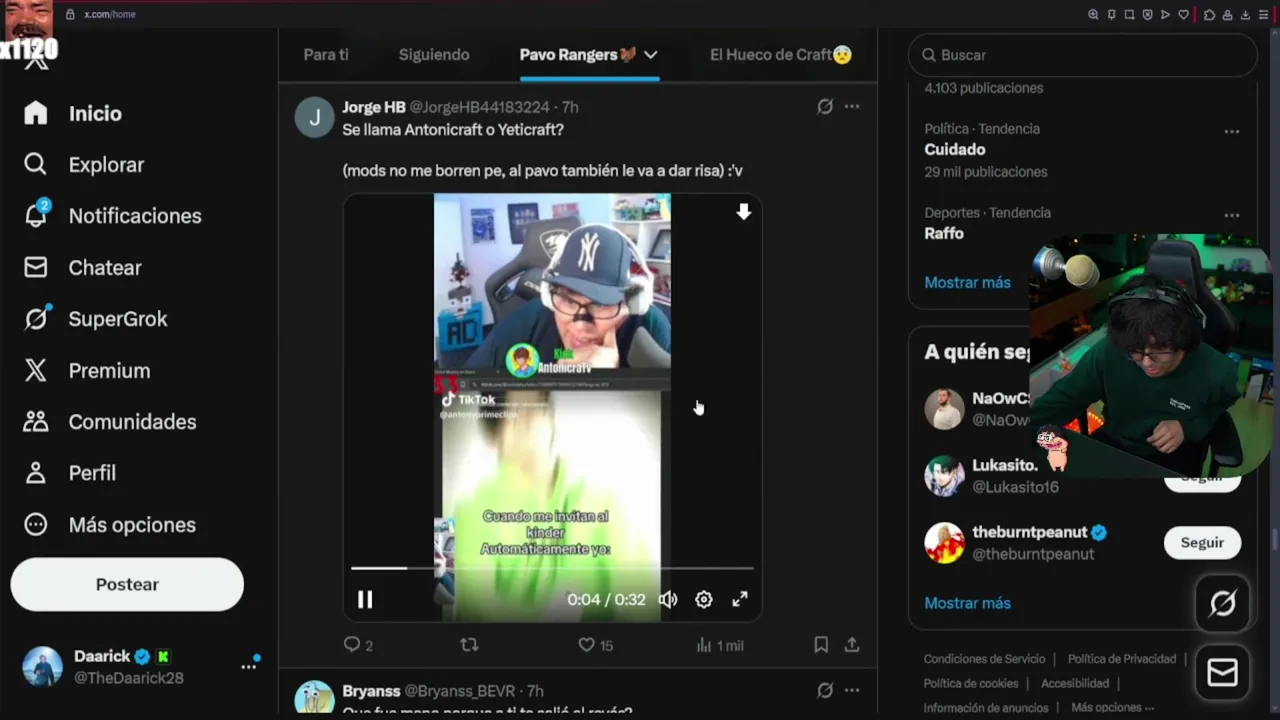Image resolution: width=1280 pixels, height=720 pixels.
Task: Open floating messages envelope button
Action: 1223,673
